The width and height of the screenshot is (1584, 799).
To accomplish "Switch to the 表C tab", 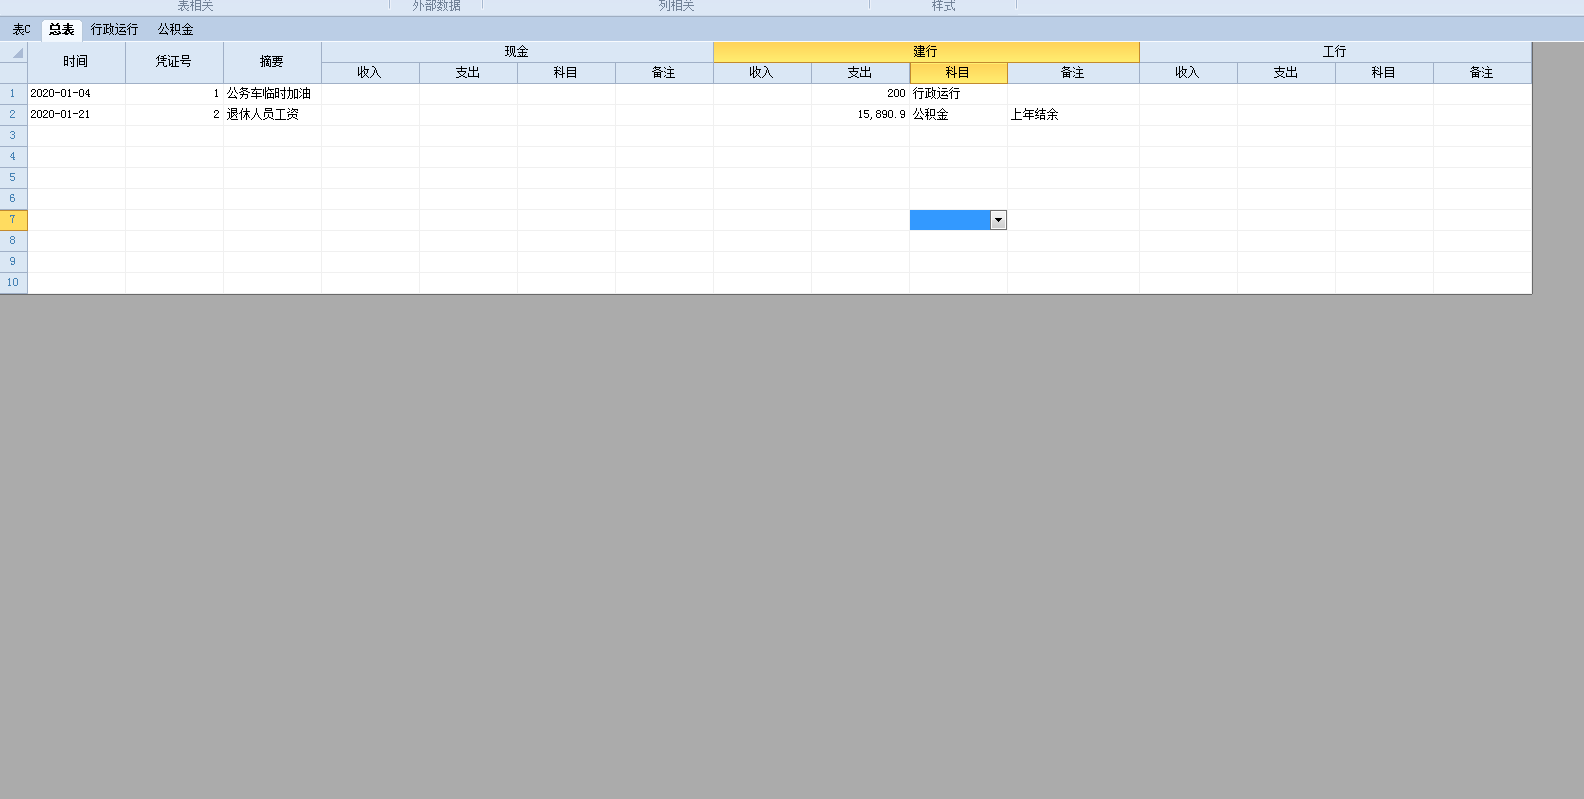I will point(21,30).
